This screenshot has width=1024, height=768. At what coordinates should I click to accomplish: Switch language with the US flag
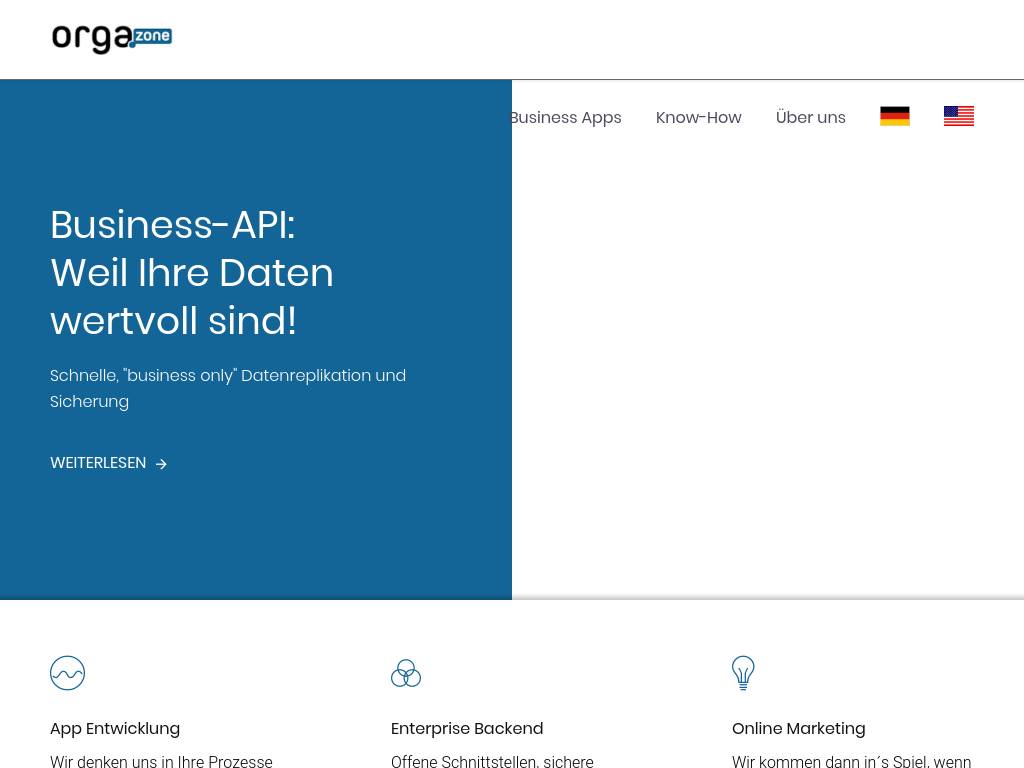pos(958,117)
